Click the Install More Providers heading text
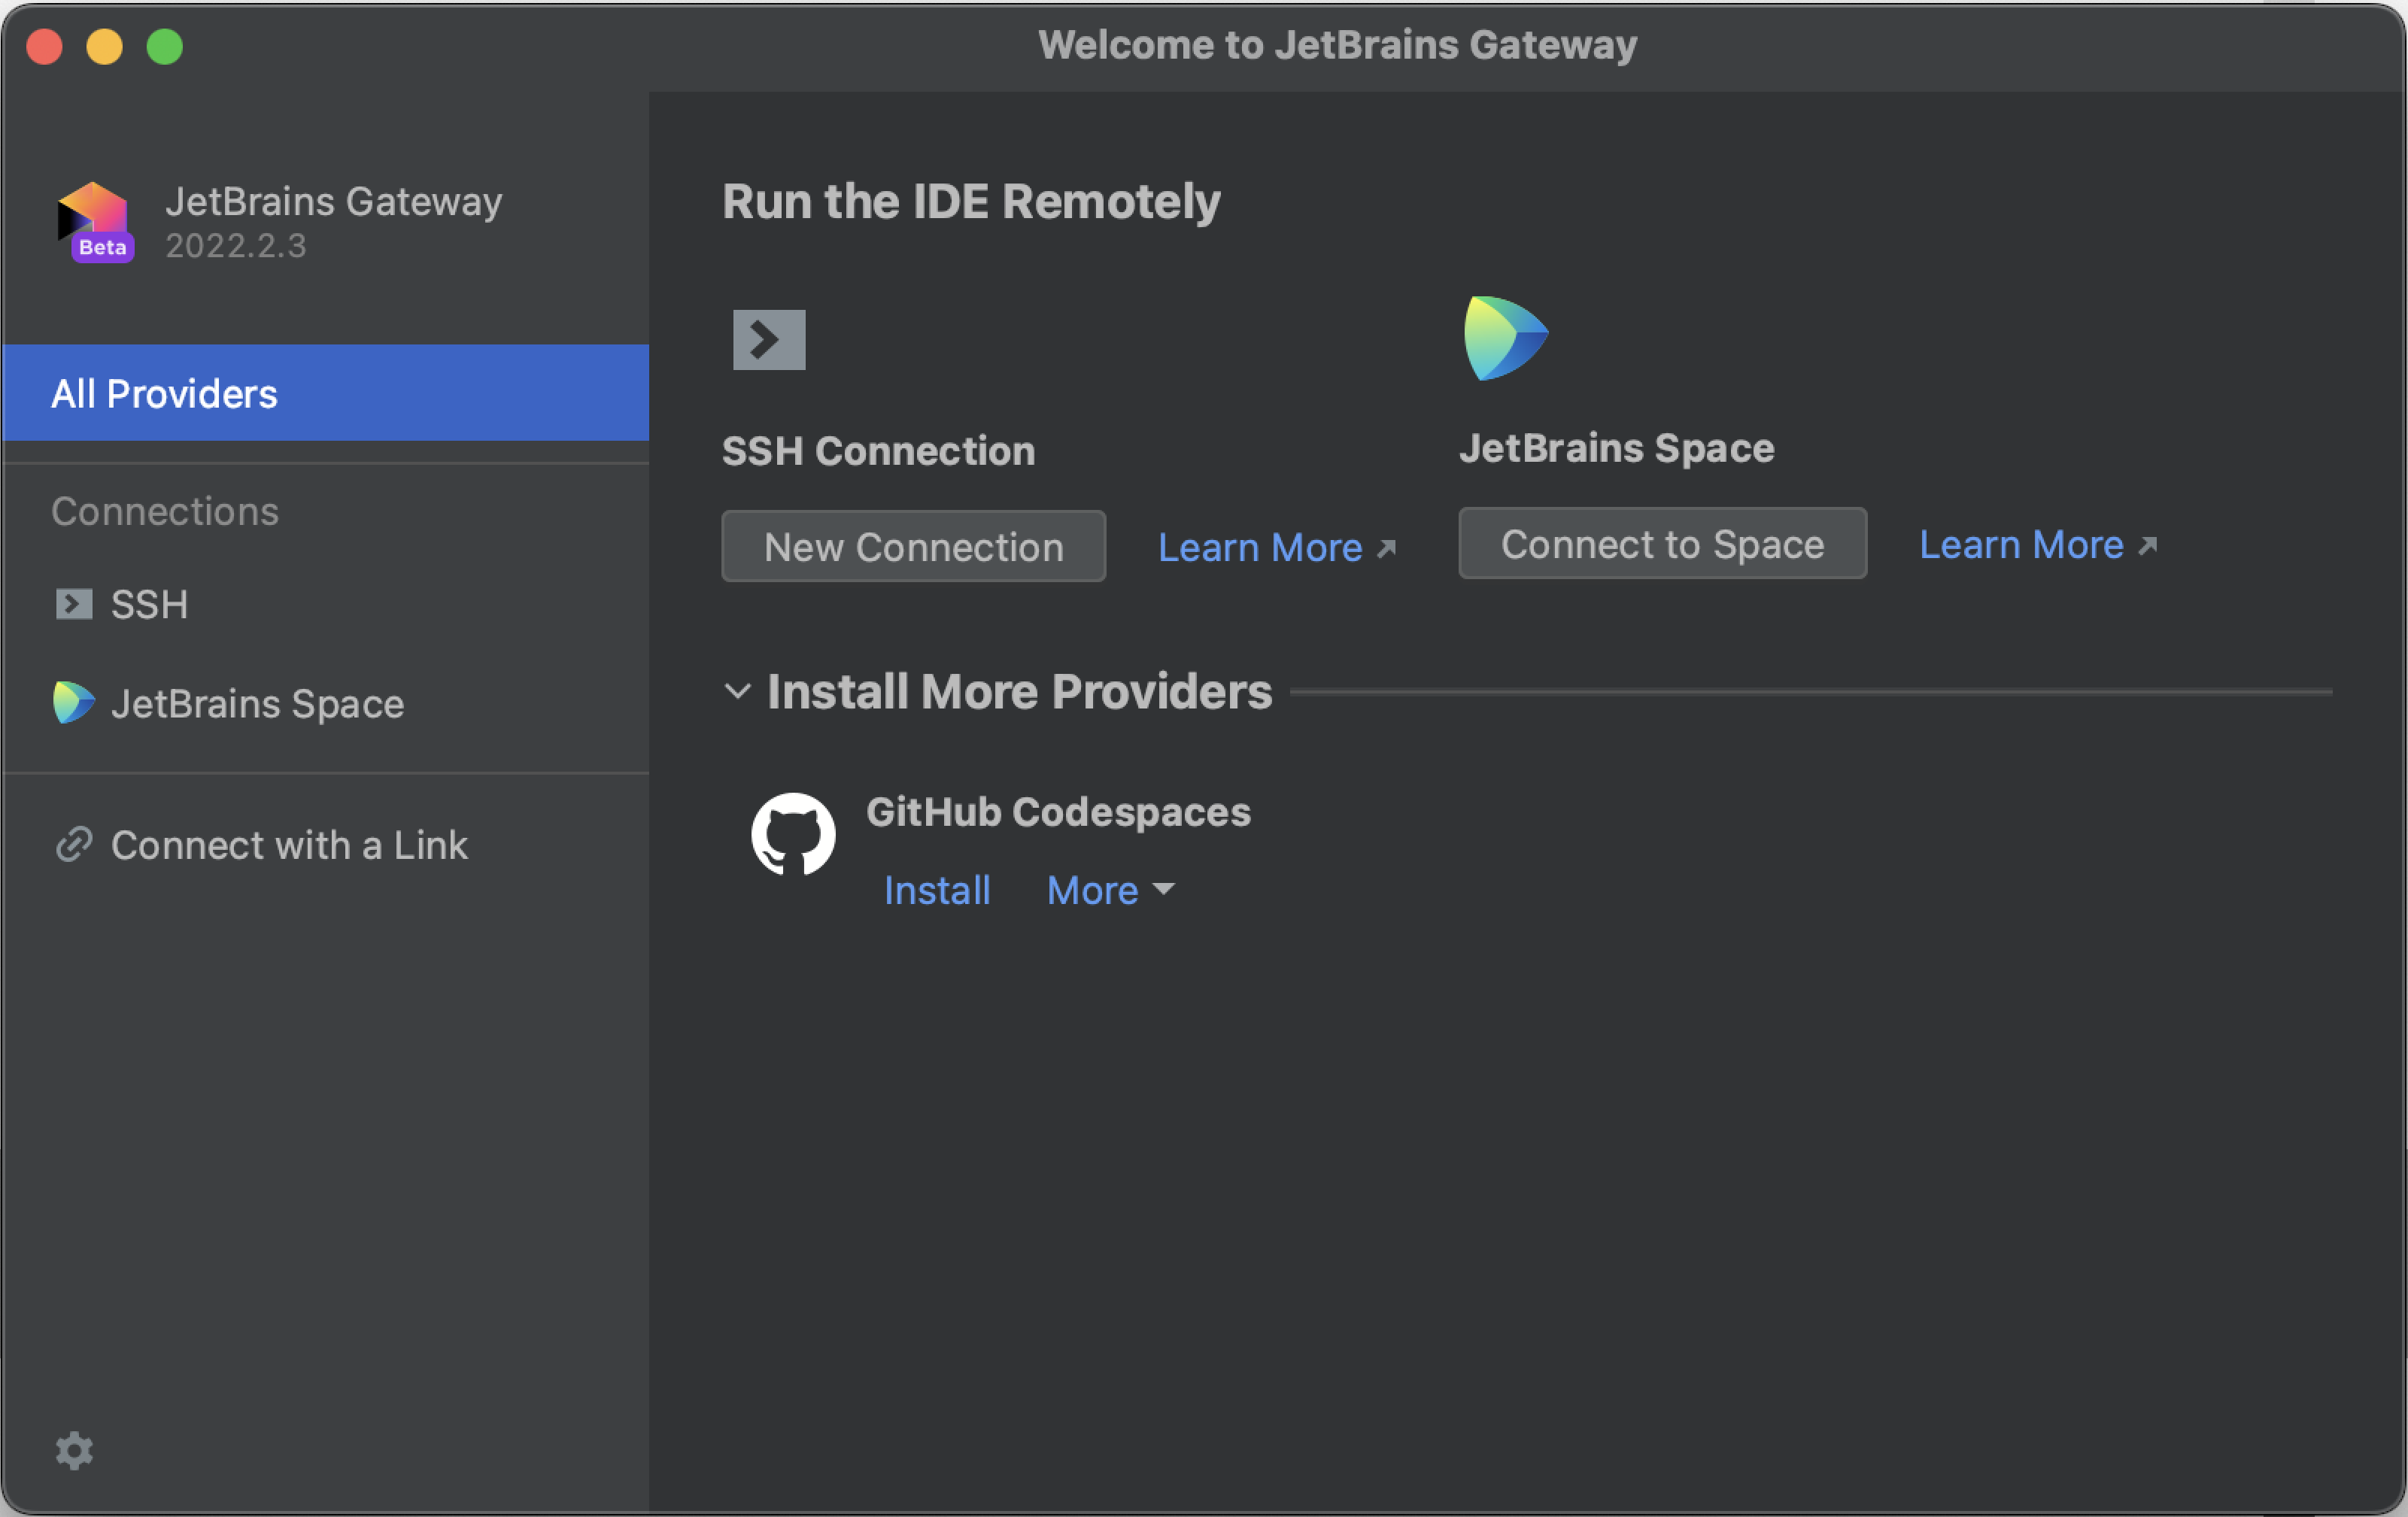This screenshot has height=1517, width=2408. [1019, 691]
